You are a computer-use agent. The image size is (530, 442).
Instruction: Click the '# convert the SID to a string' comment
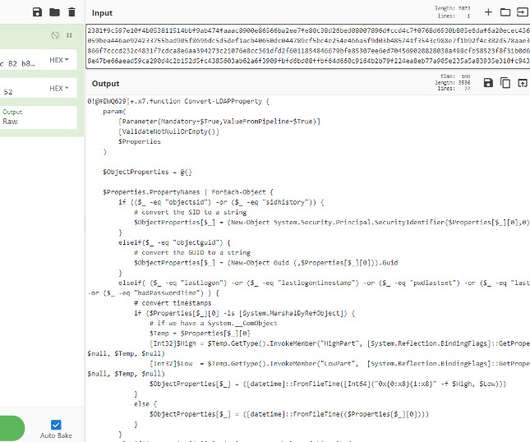pos(190,213)
